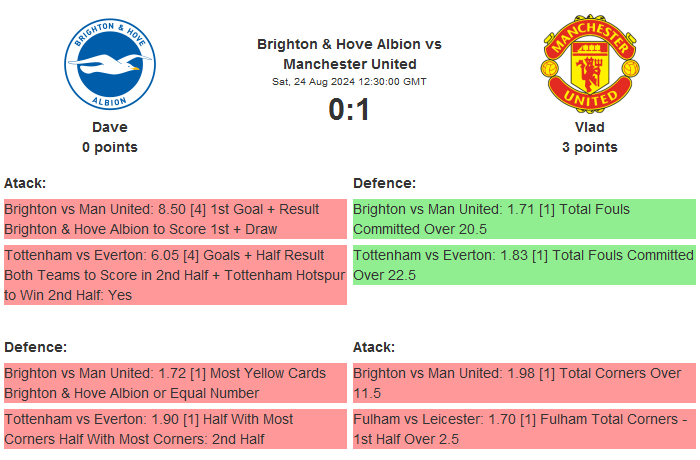
Task: Open the Most Yellow Cards 1.72 bet
Action: coord(175,383)
